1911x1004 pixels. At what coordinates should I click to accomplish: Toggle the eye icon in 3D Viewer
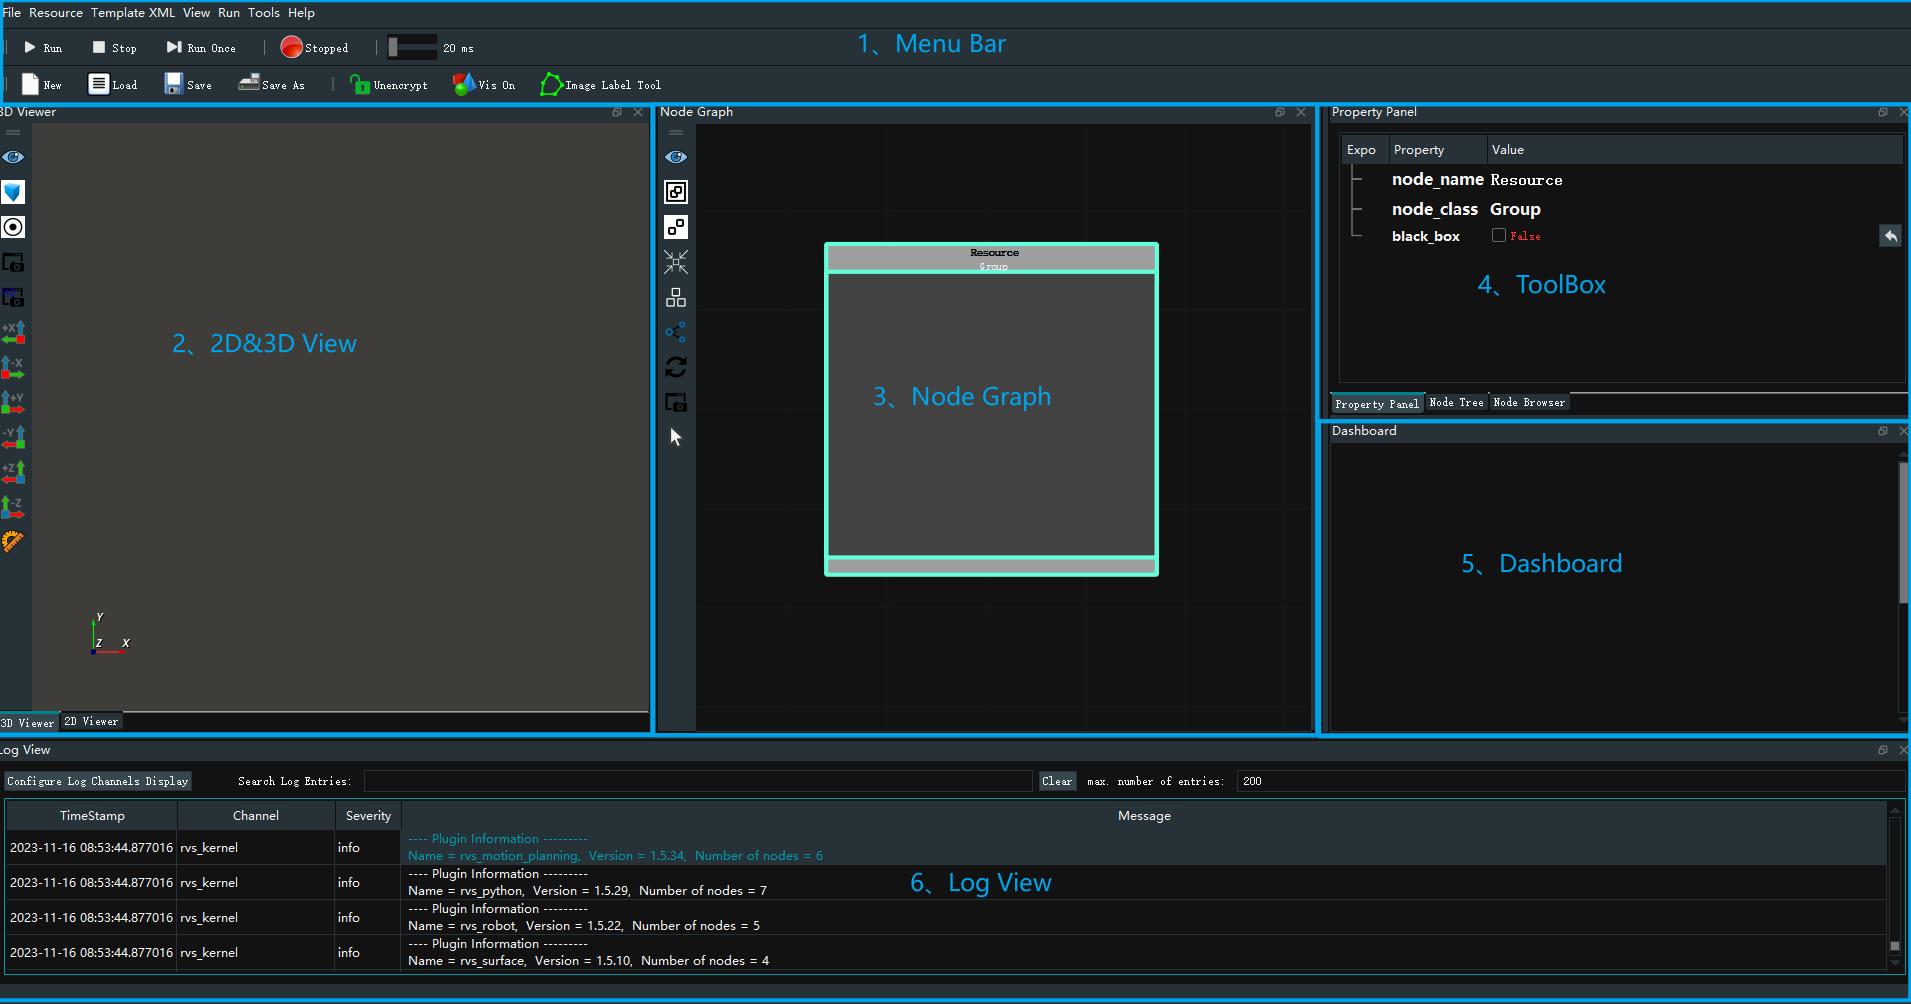[x=13, y=157]
